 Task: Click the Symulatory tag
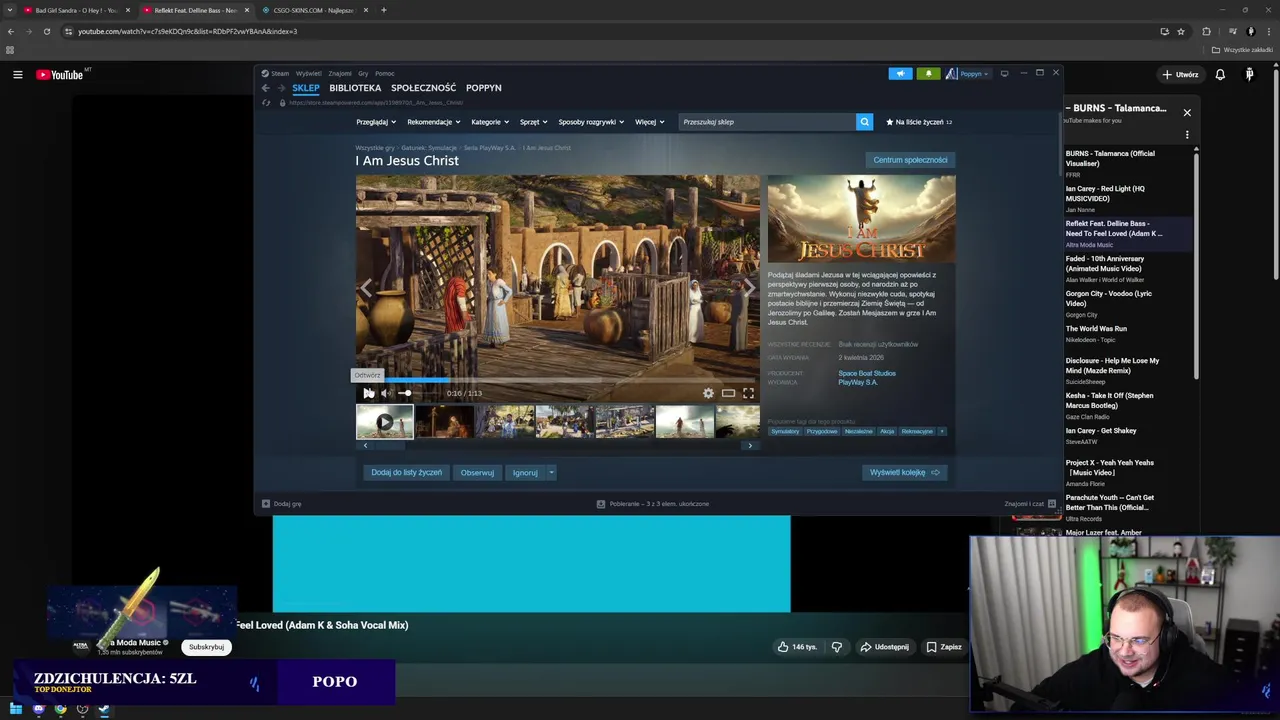click(x=786, y=431)
